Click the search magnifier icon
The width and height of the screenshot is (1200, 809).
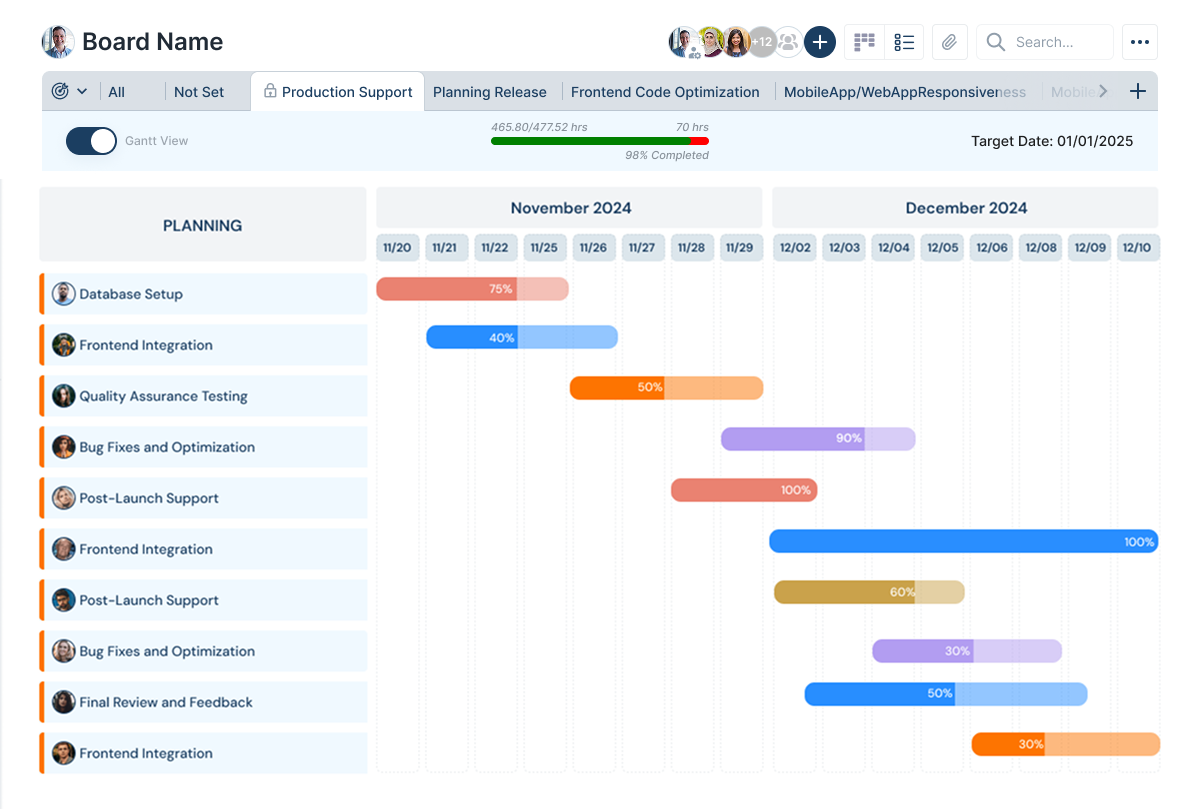click(x=995, y=42)
